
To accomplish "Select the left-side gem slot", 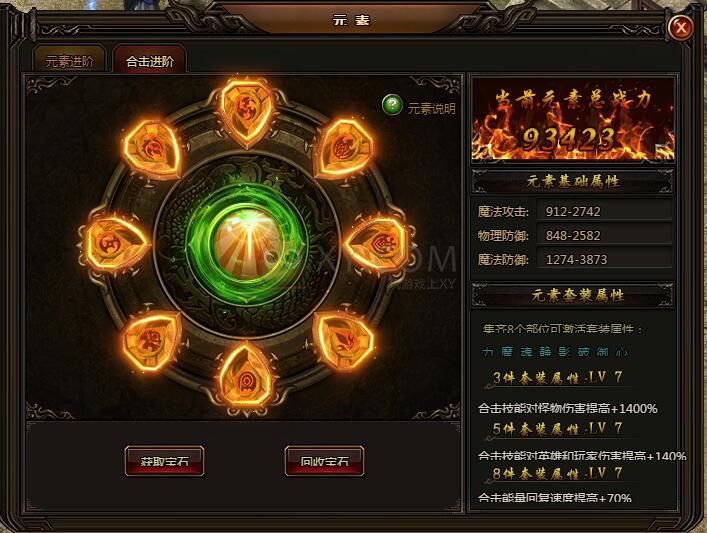I will pos(116,244).
